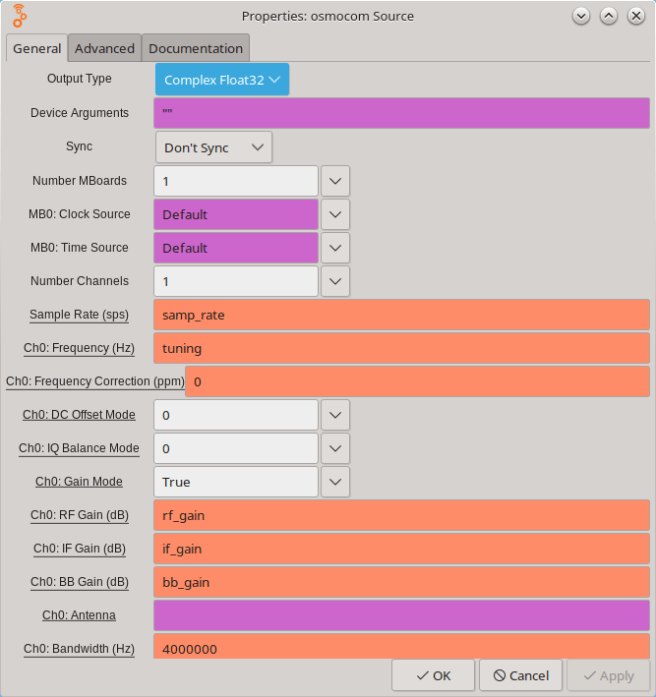The width and height of the screenshot is (656, 697).
Task: Expand the MB0: Clock Source dropdown arrow
Action: (x=336, y=215)
